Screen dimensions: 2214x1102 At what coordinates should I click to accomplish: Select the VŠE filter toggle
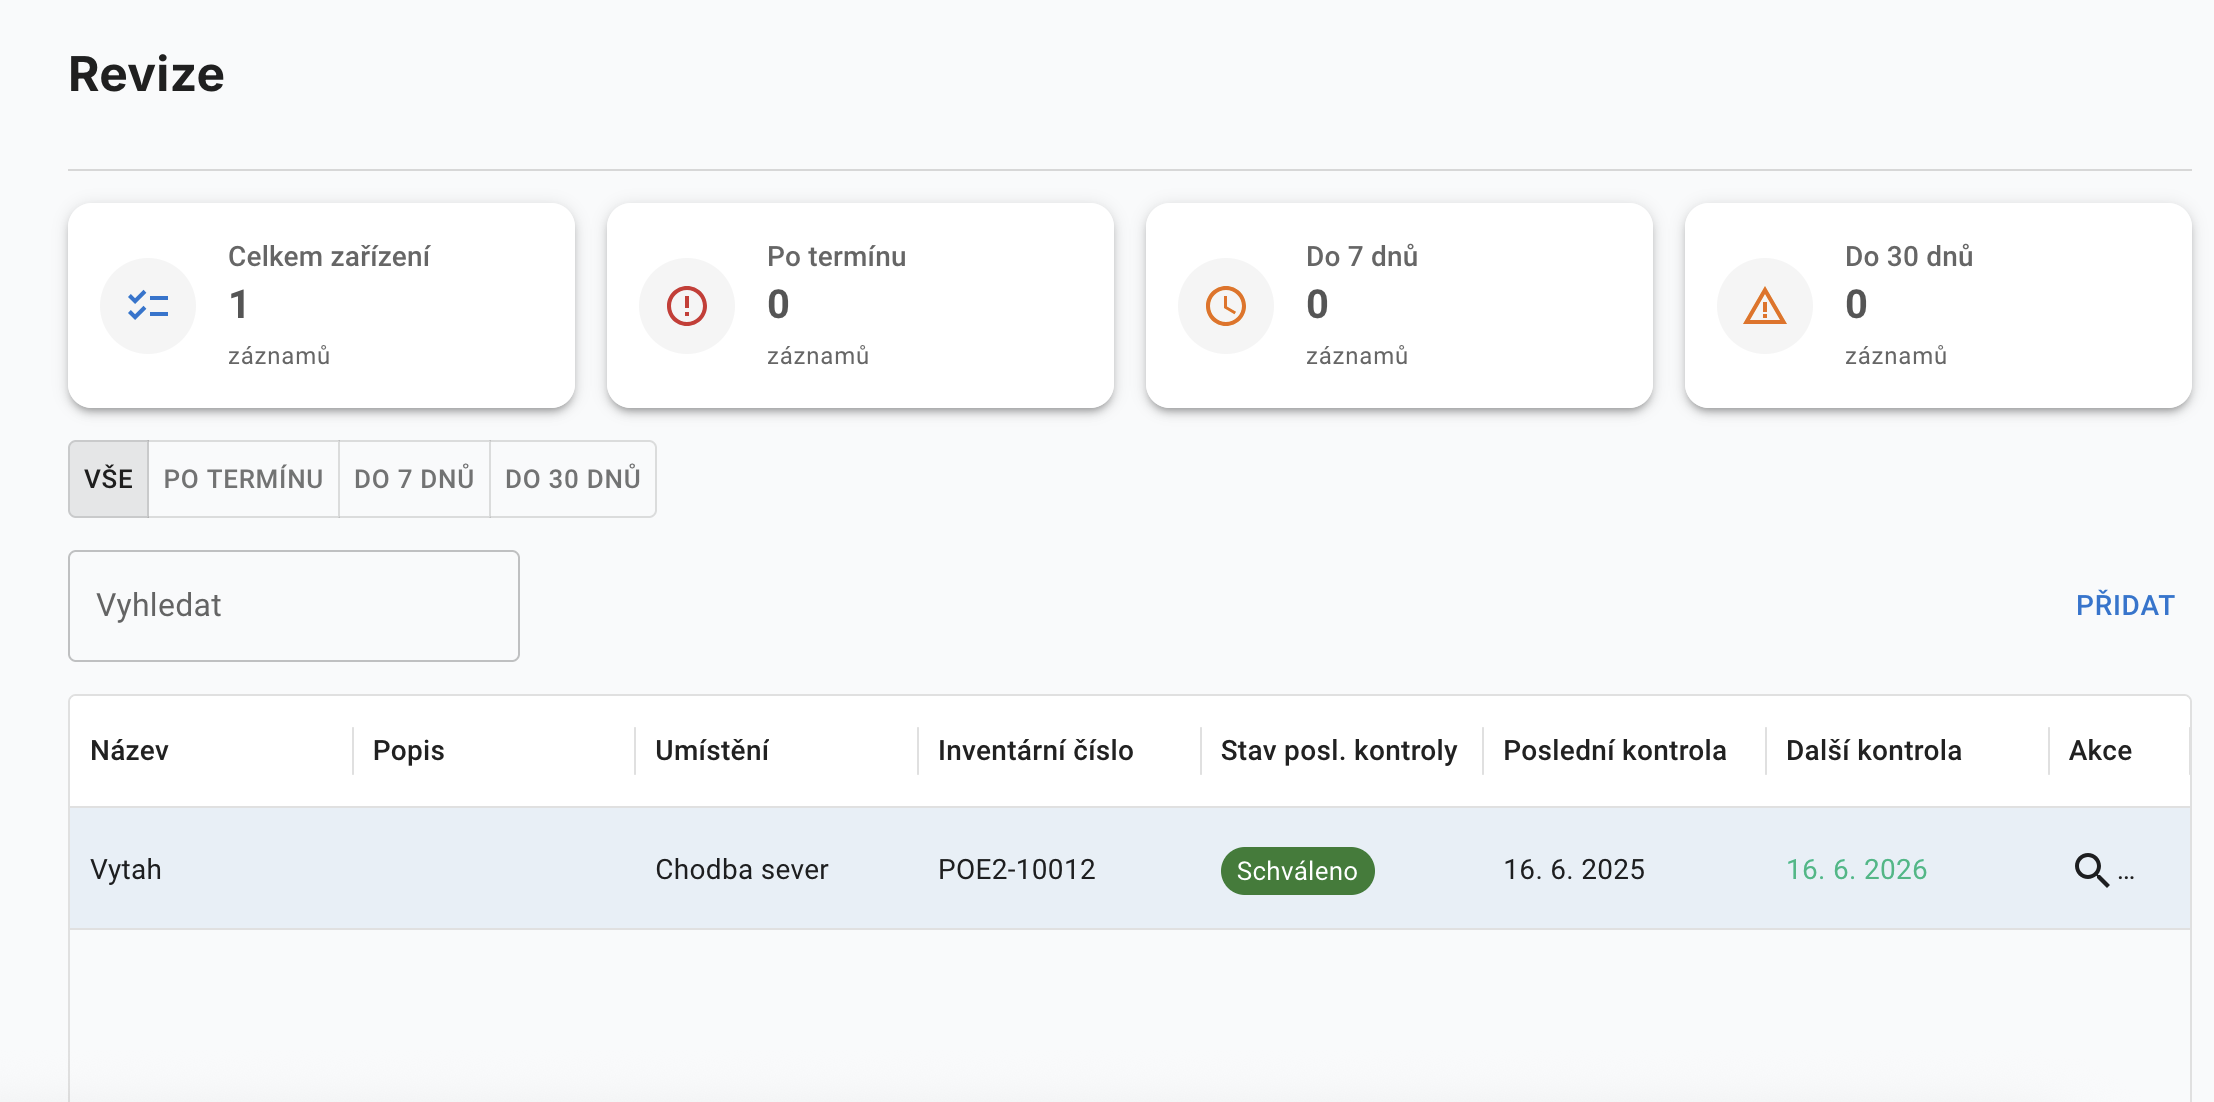click(x=108, y=479)
